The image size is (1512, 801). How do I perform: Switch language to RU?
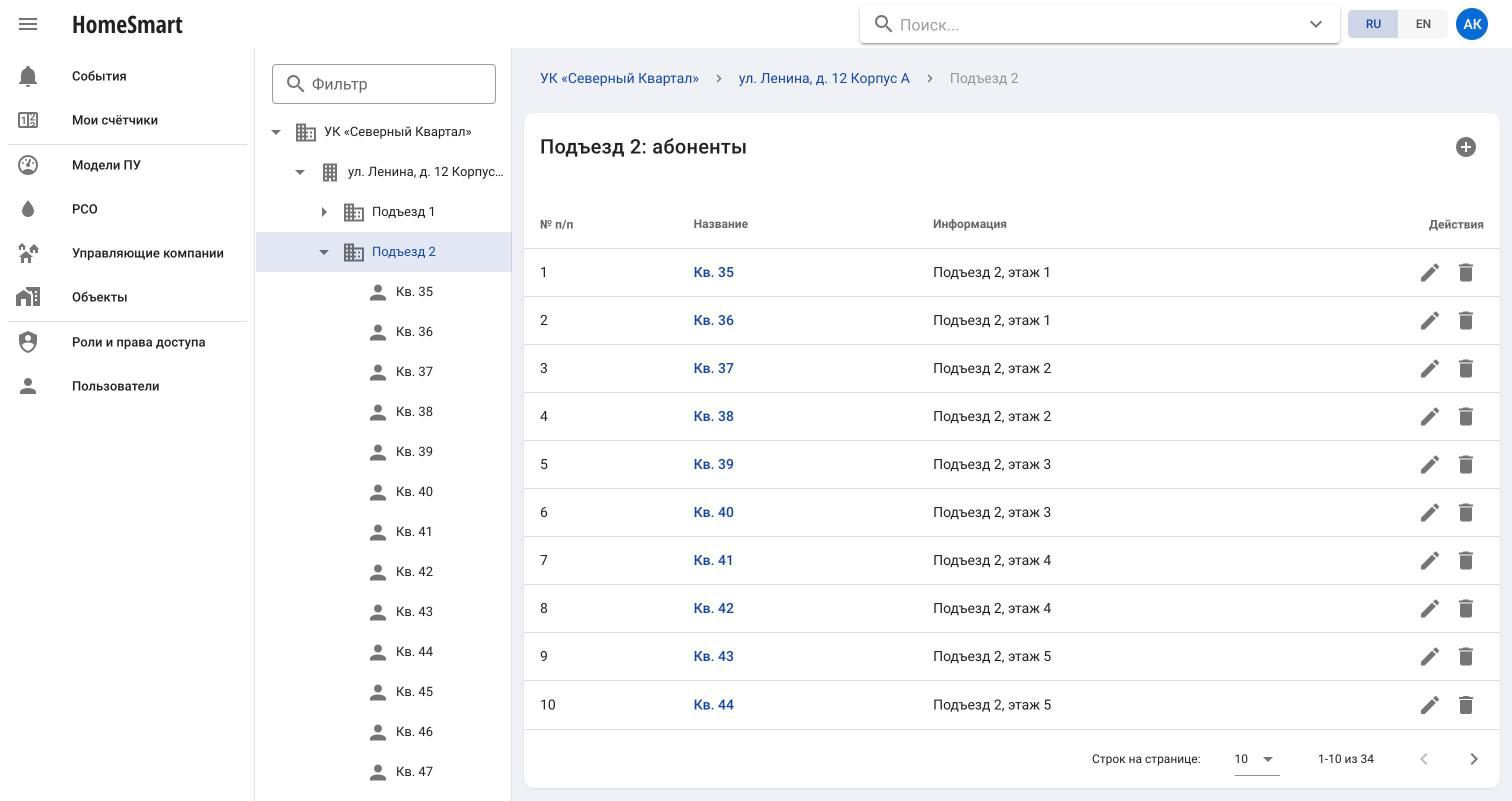1373,24
